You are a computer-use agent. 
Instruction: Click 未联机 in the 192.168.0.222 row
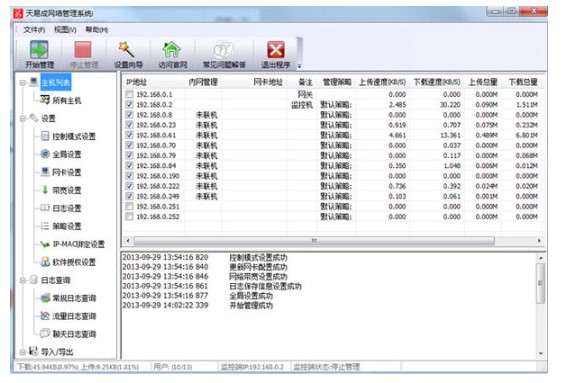[x=206, y=186]
